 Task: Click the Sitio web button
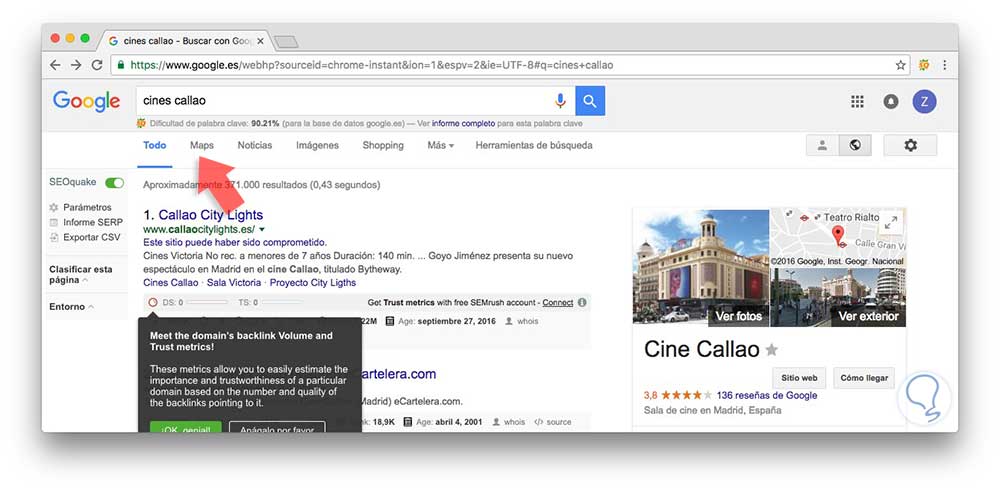point(799,378)
